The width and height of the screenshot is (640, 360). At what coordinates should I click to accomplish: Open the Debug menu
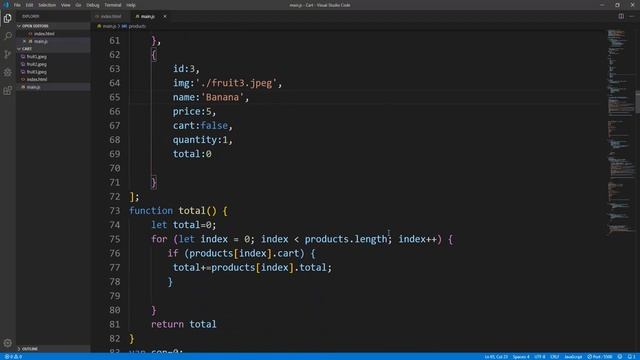93,5
